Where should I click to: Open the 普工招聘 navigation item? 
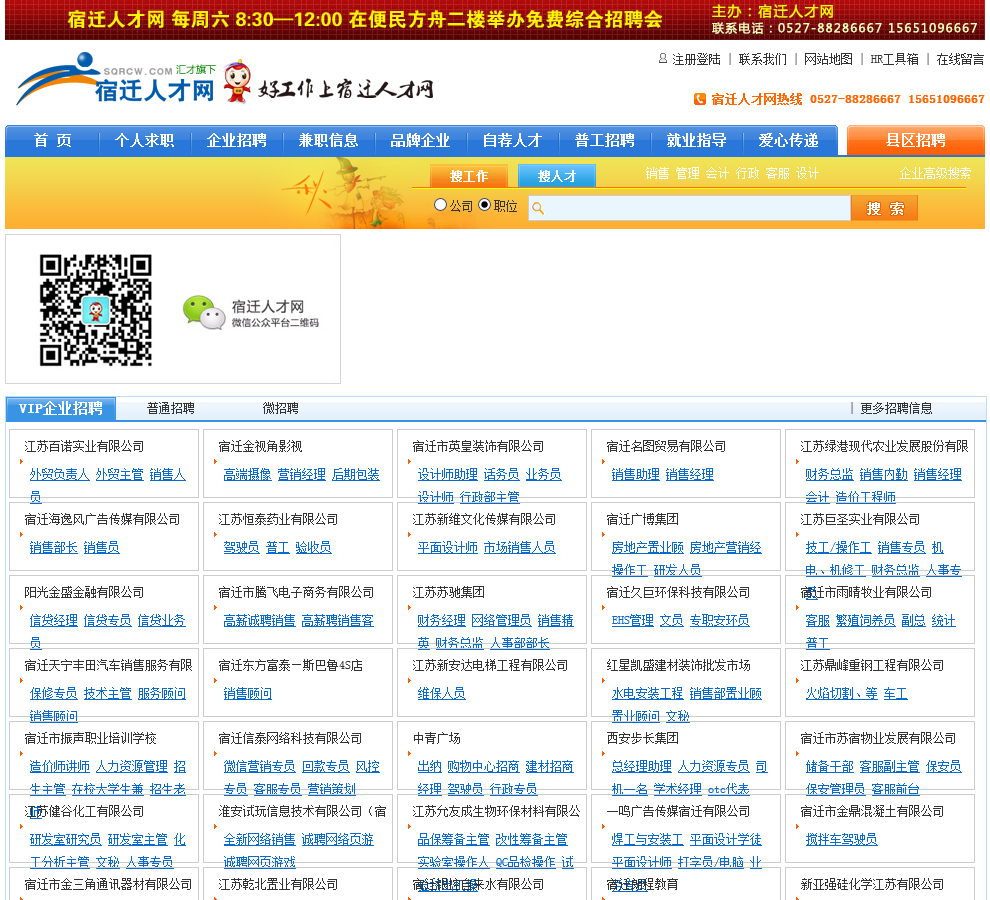tap(604, 140)
